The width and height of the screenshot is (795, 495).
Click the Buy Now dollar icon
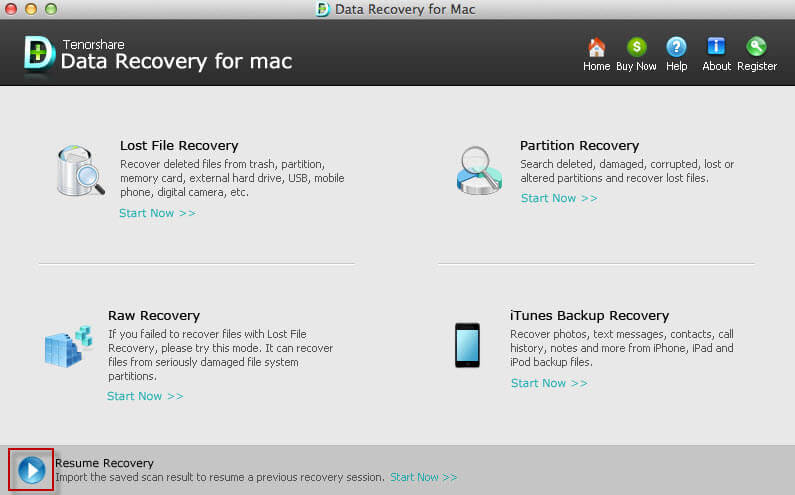636,47
